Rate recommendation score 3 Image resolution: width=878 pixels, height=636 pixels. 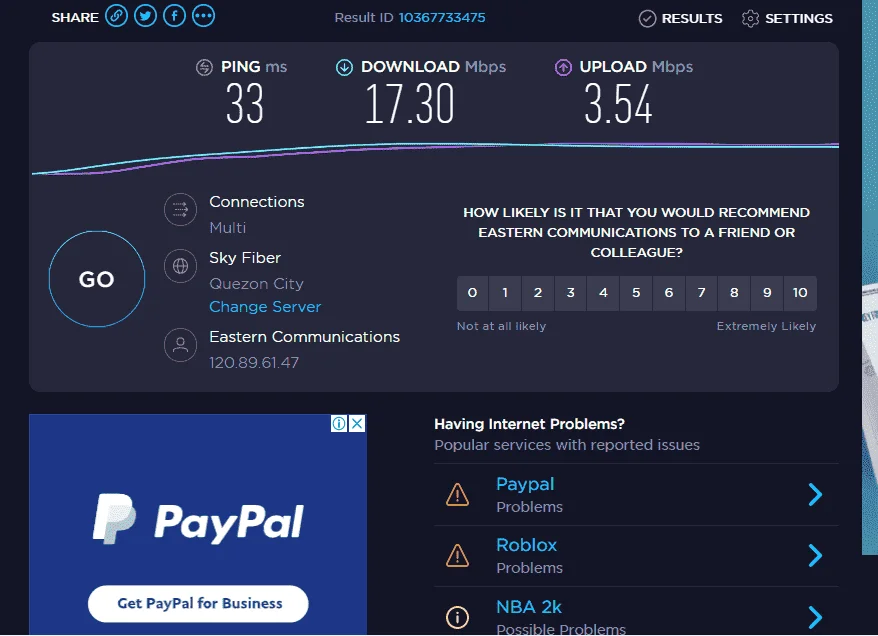click(571, 293)
